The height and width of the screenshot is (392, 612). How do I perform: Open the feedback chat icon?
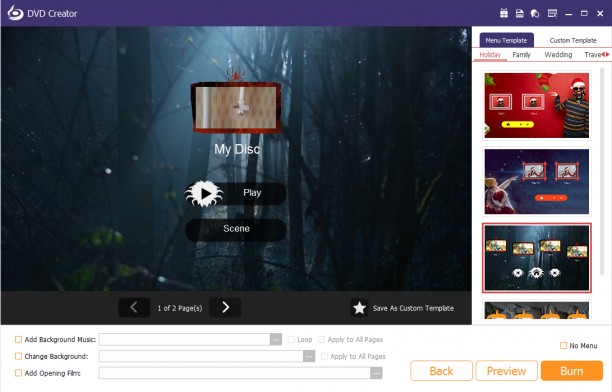pyautogui.click(x=535, y=14)
